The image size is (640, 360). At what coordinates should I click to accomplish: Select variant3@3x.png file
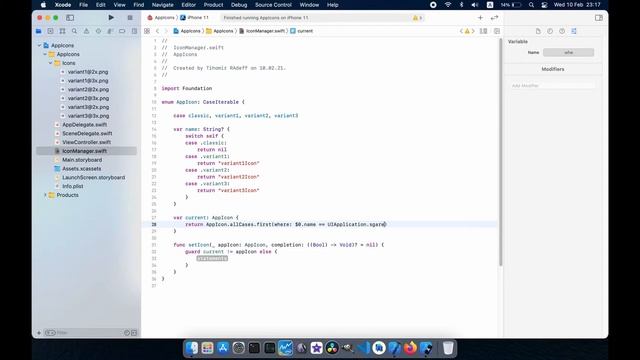(88, 116)
